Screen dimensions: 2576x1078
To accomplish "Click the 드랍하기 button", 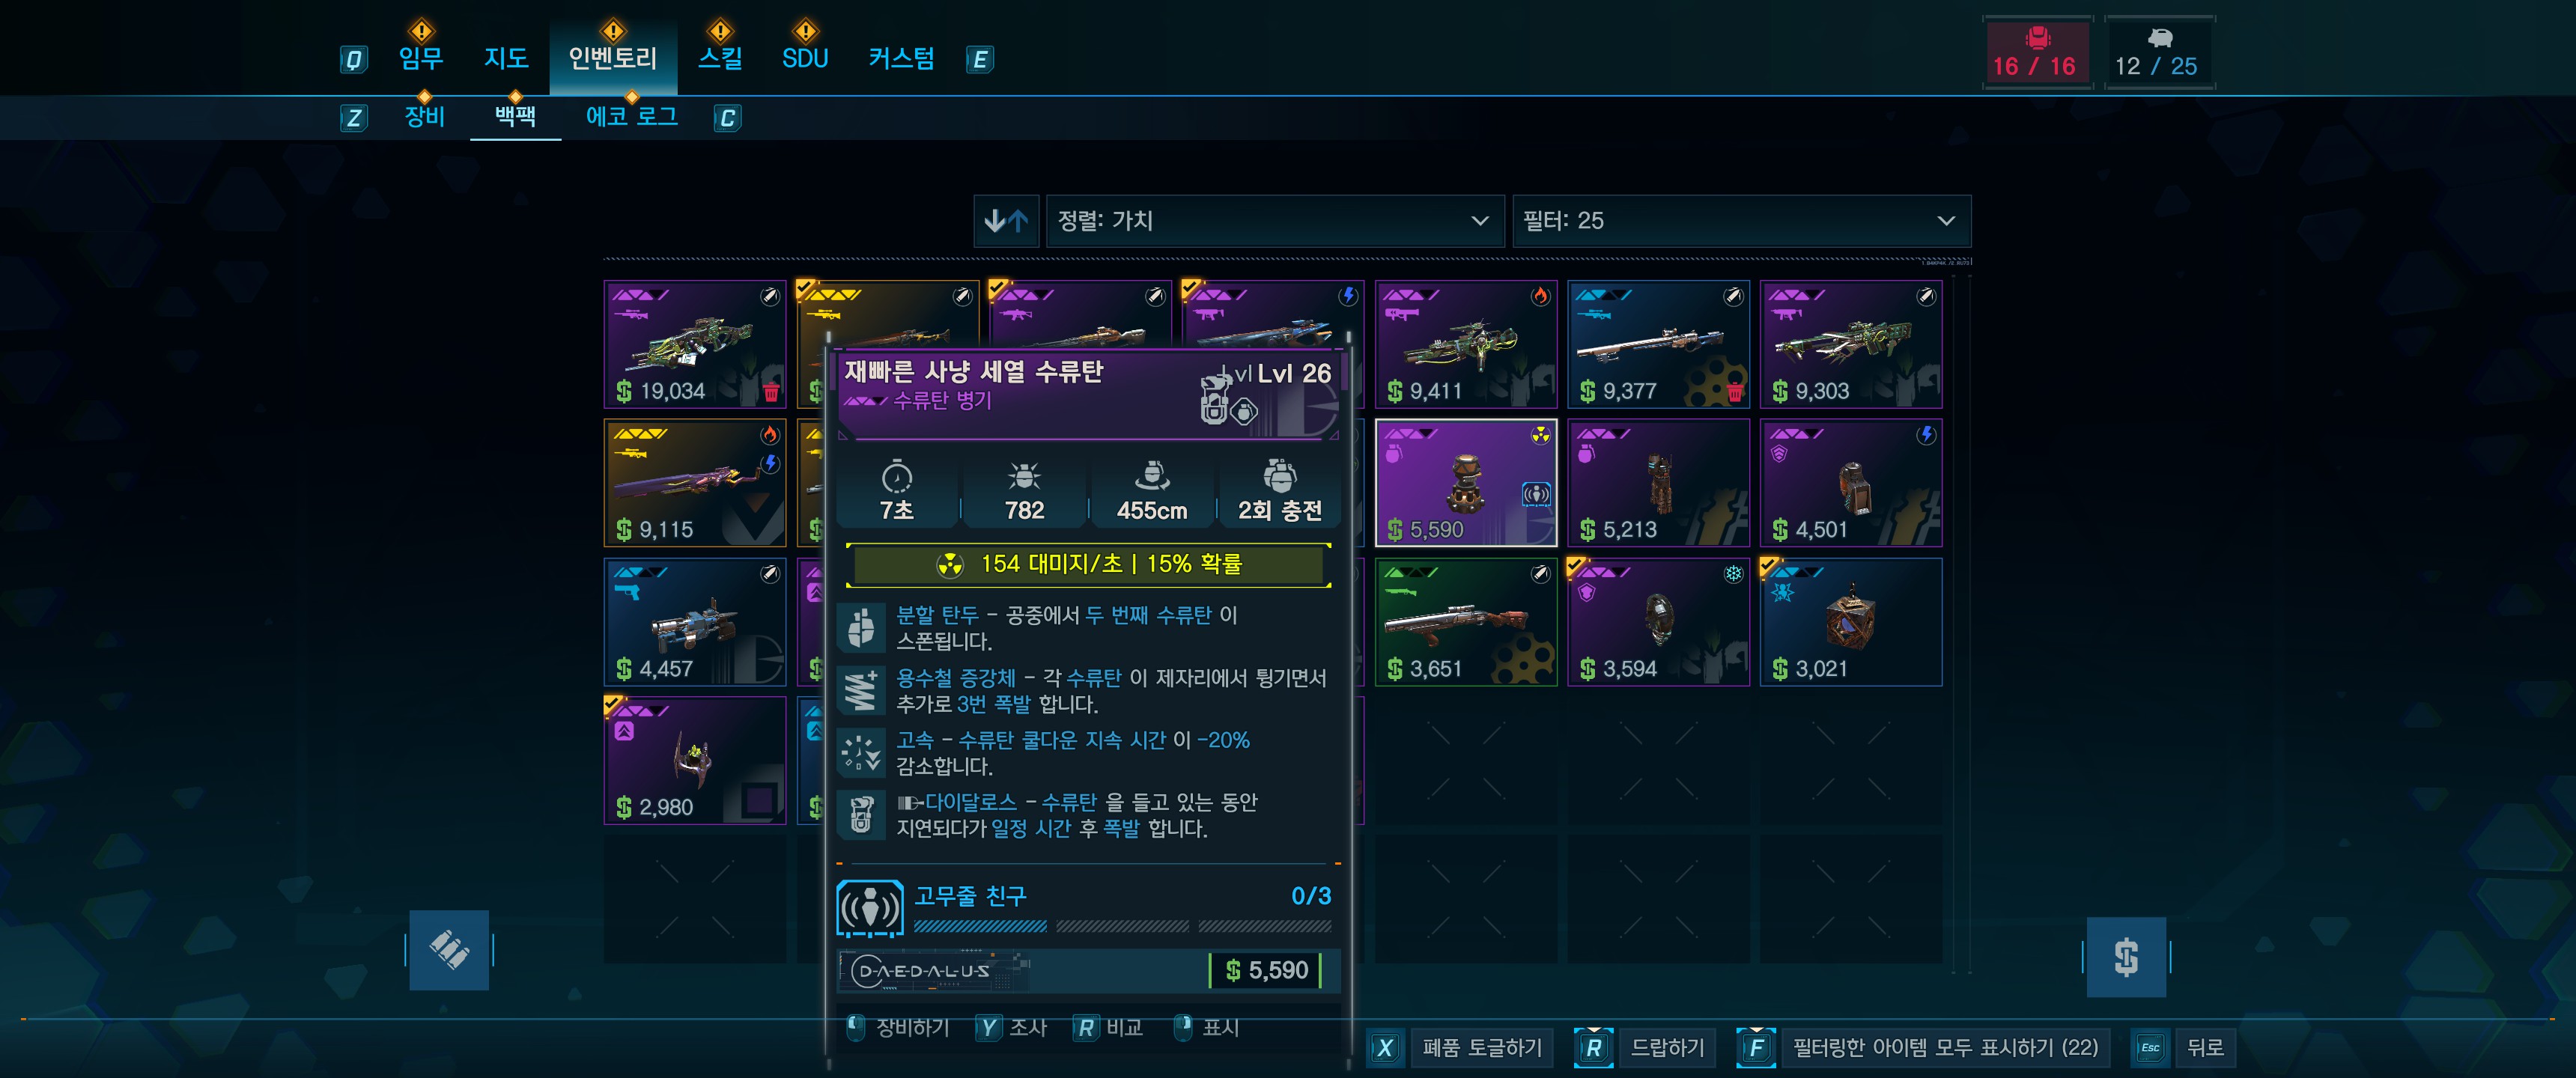I will 1667,1047.
